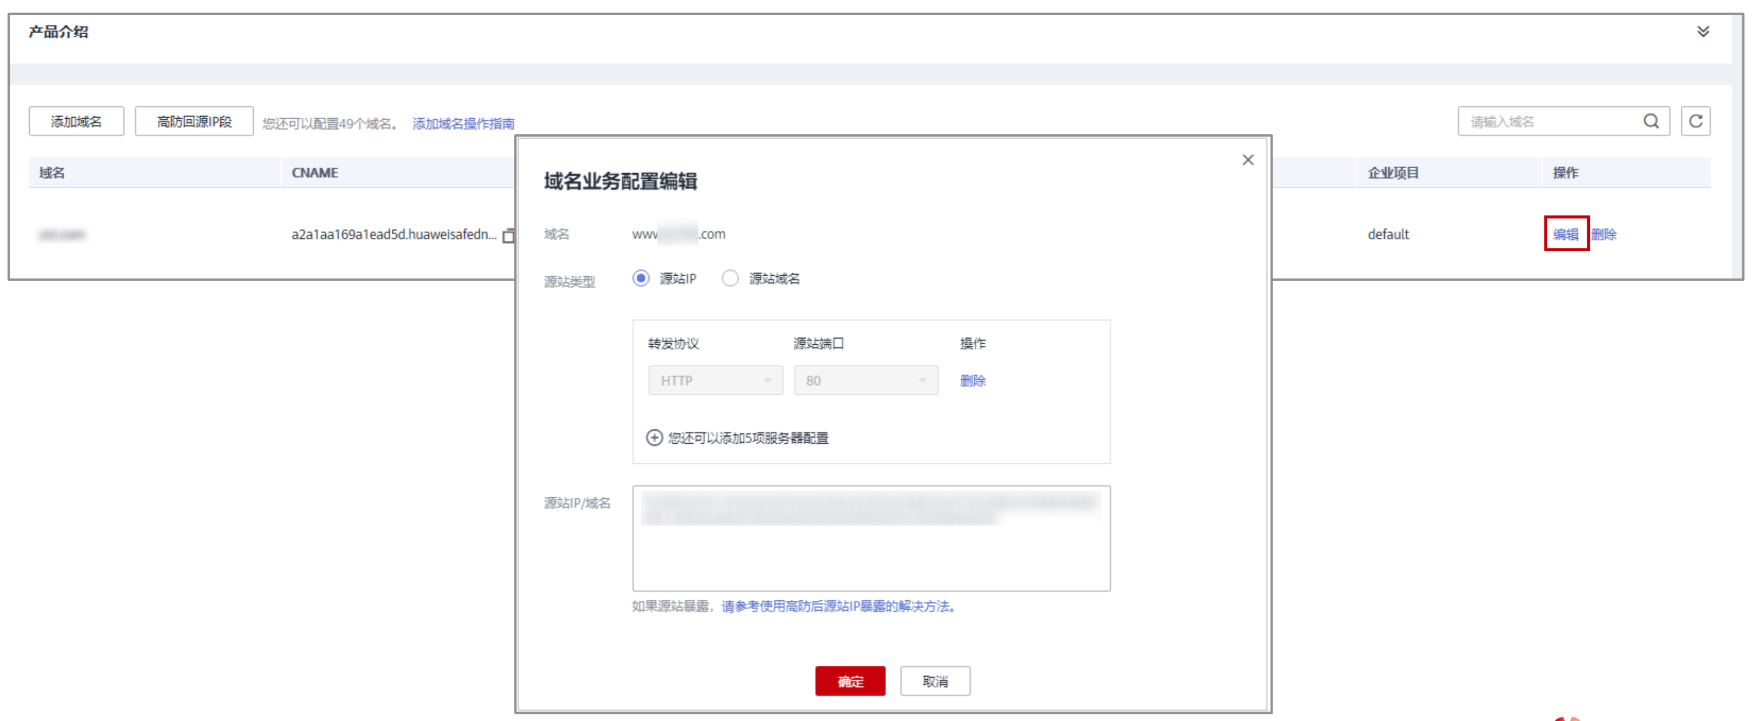Refresh the domain list
1752x721 pixels.
1696,121
